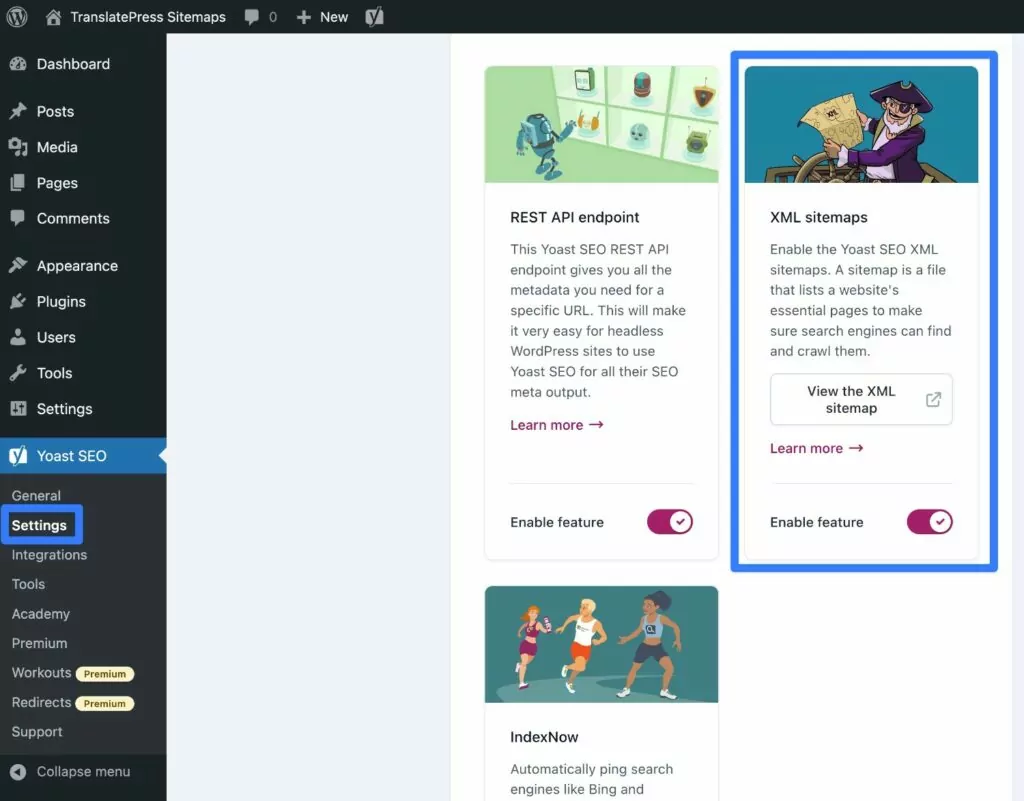1024x801 pixels.
Task: Click the Plugins plug icon
Action: coord(18,301)
